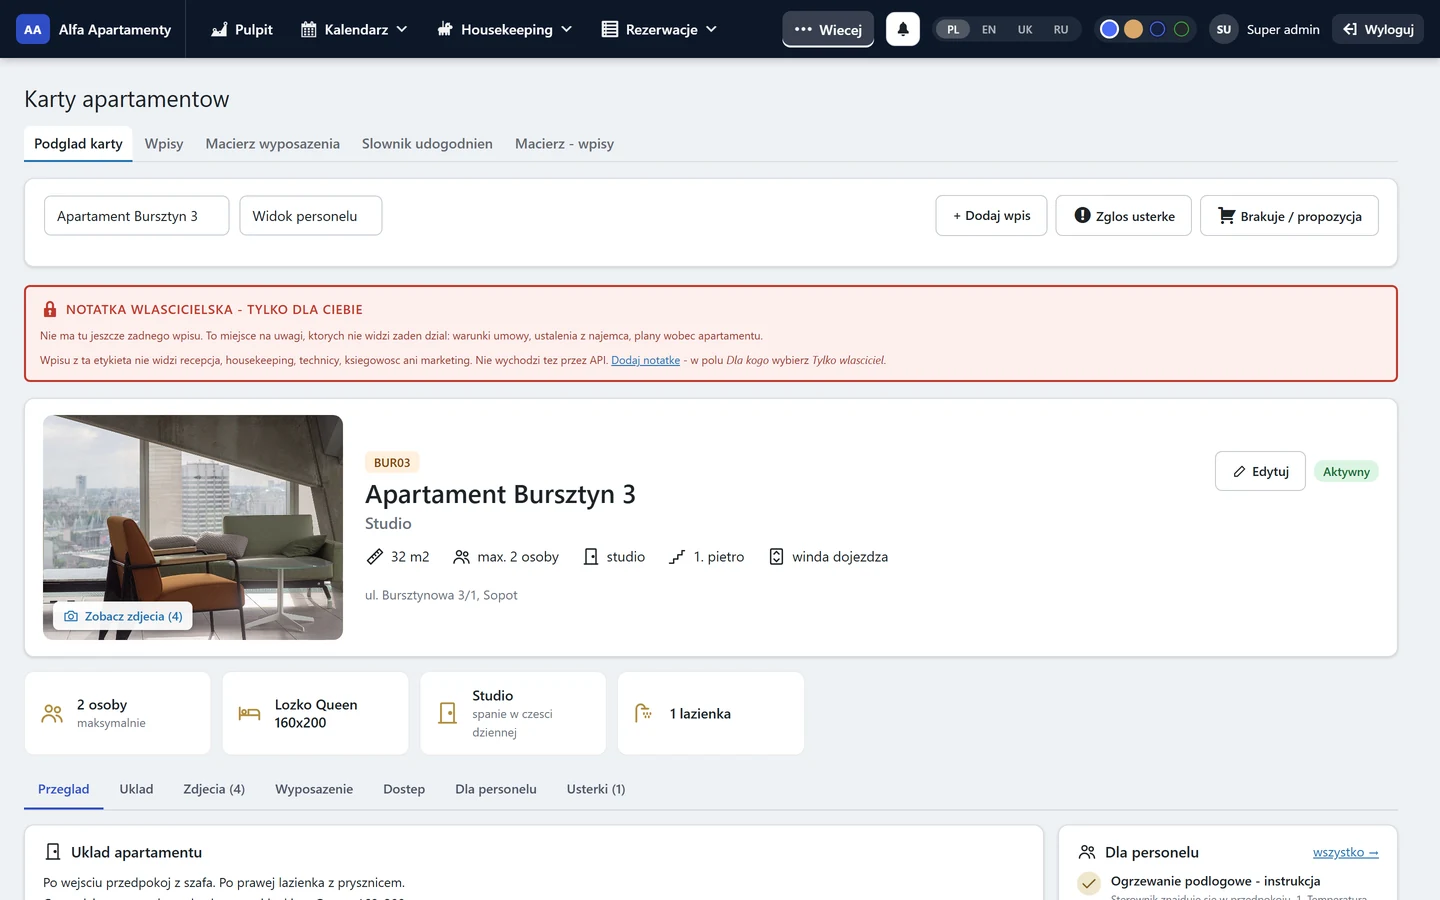Click the BUR03 apartment code badge

coord(392,463)
